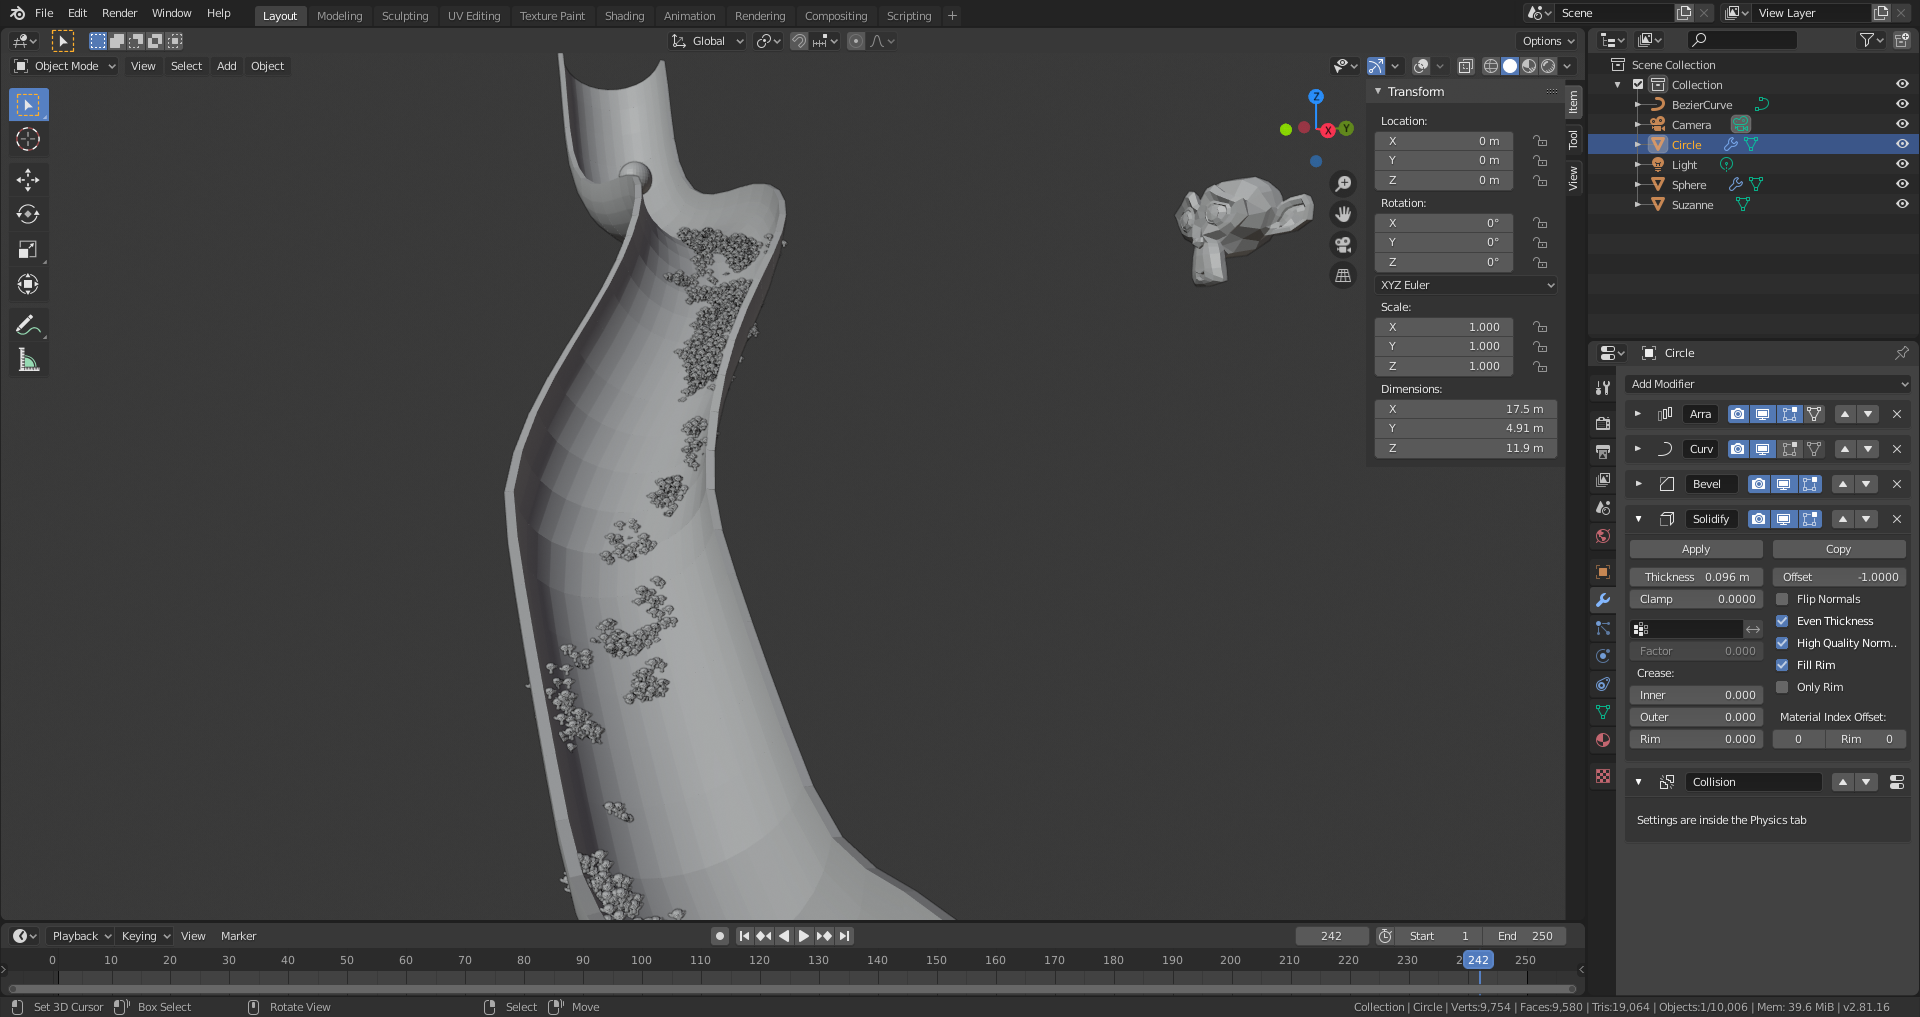Viewport: 1920px width, 1017px height.
Task: Click the Options button in viewport header
Action: [1548, 41]
